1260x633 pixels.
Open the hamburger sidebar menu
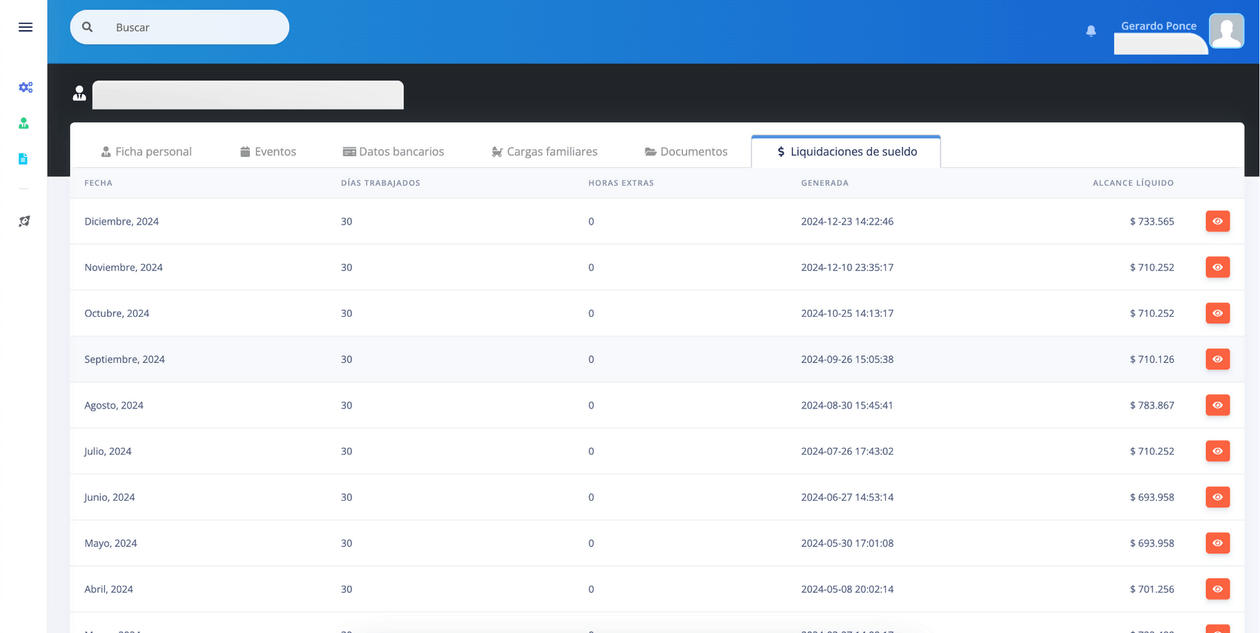pyautogui.click(x=25, y=27)
